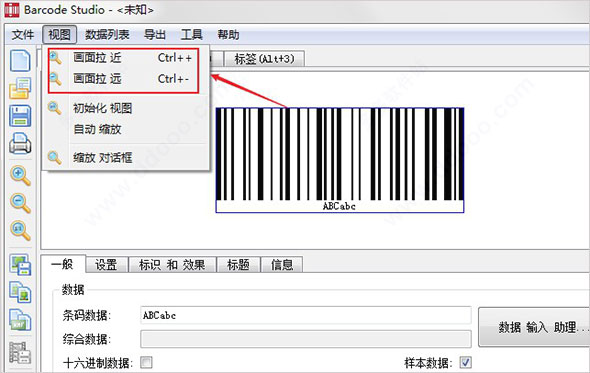Click the zoom in magnifier in the sidebar
The height and width of the screenshot is (373, 590).
(20, 175)
